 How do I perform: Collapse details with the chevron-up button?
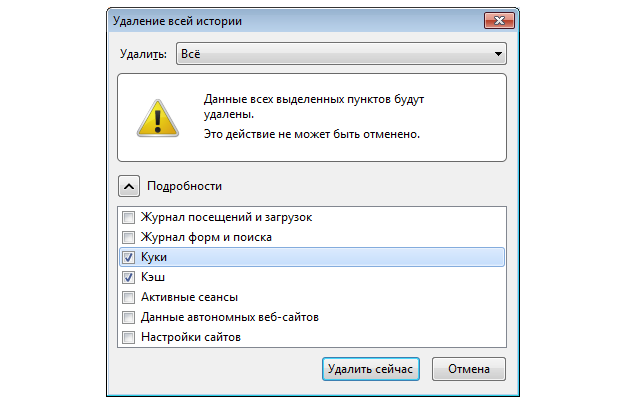click(129, 186)
